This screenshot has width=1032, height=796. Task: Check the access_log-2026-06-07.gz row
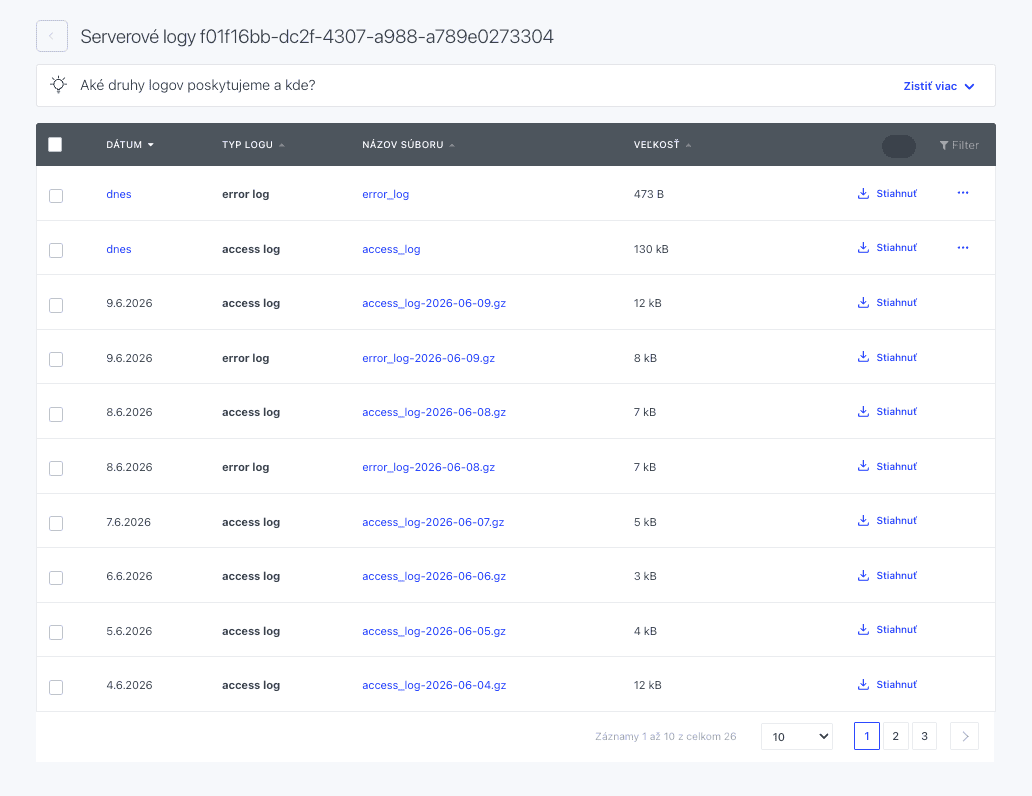(56, 523)
